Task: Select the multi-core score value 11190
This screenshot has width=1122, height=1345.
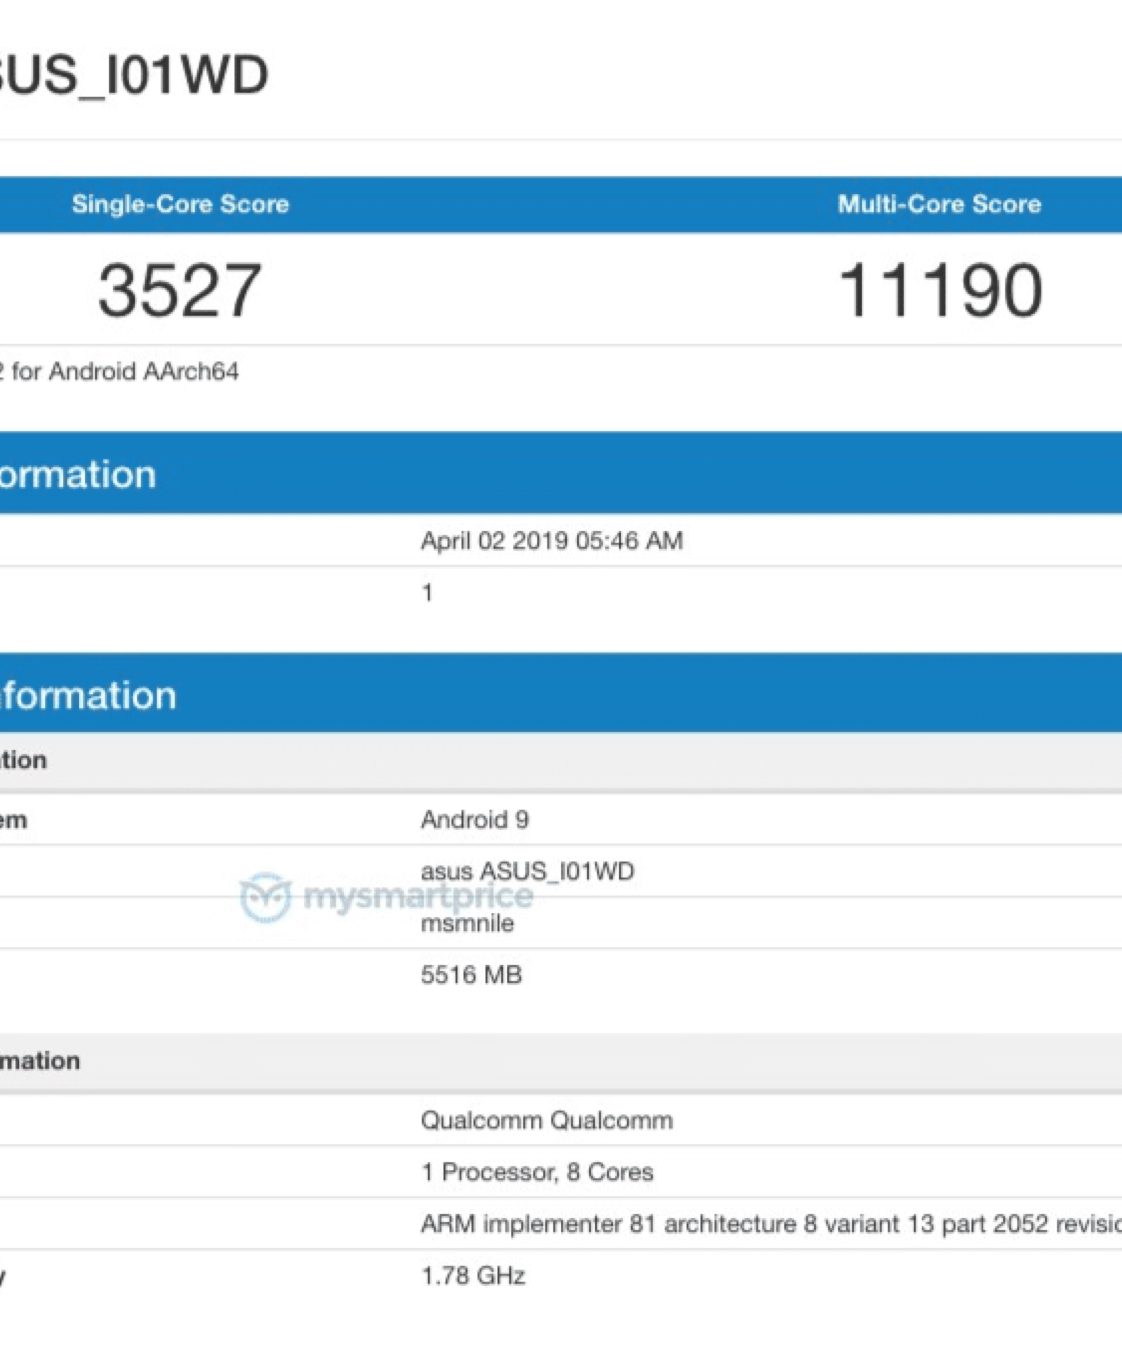Action: point(940,291)
